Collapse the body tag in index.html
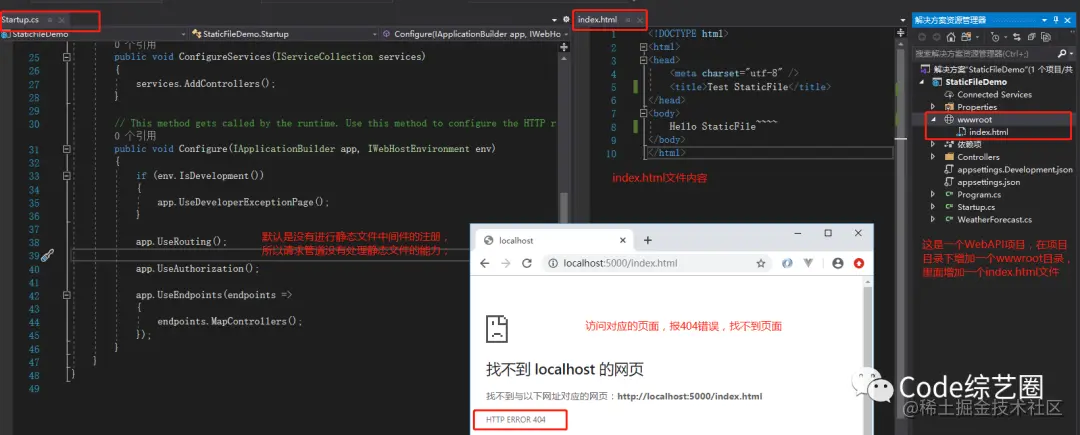This screenshot has width=1080, height=435. tap(643, 114)
